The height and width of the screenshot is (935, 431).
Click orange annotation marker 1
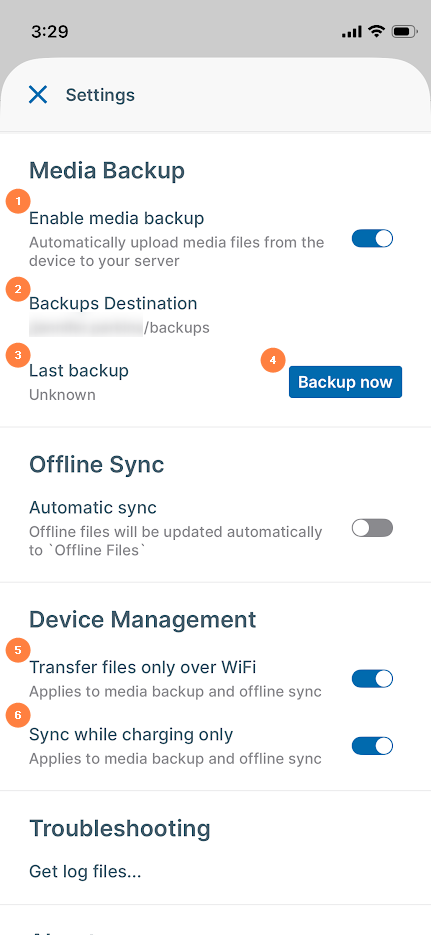[x=18, y=202]
